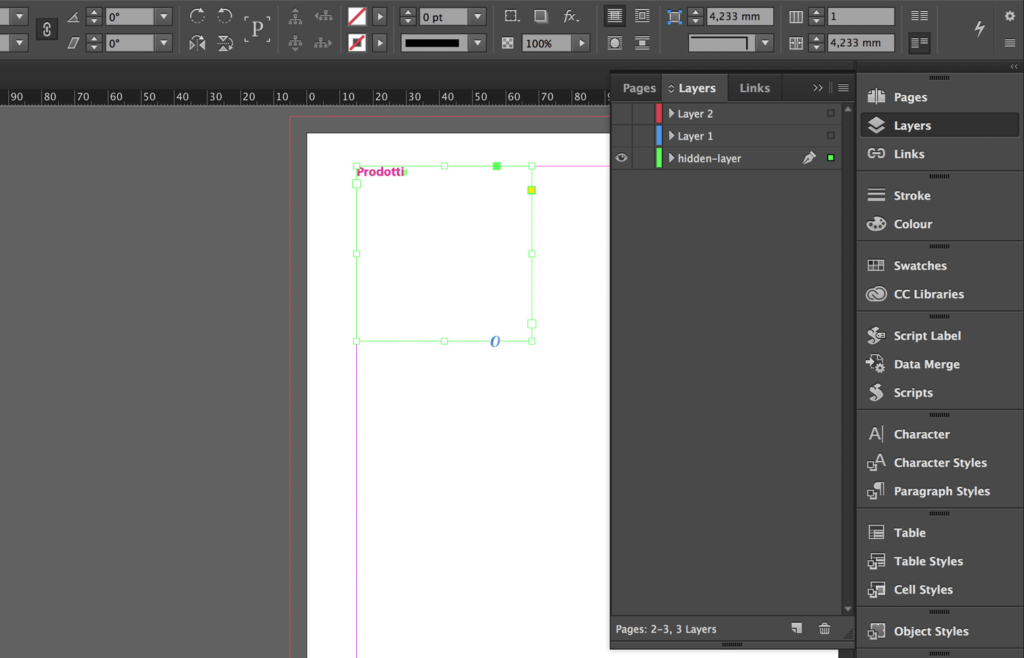Select the no text wrap icon
The image size is (1024, 658).
coord(615,16)
